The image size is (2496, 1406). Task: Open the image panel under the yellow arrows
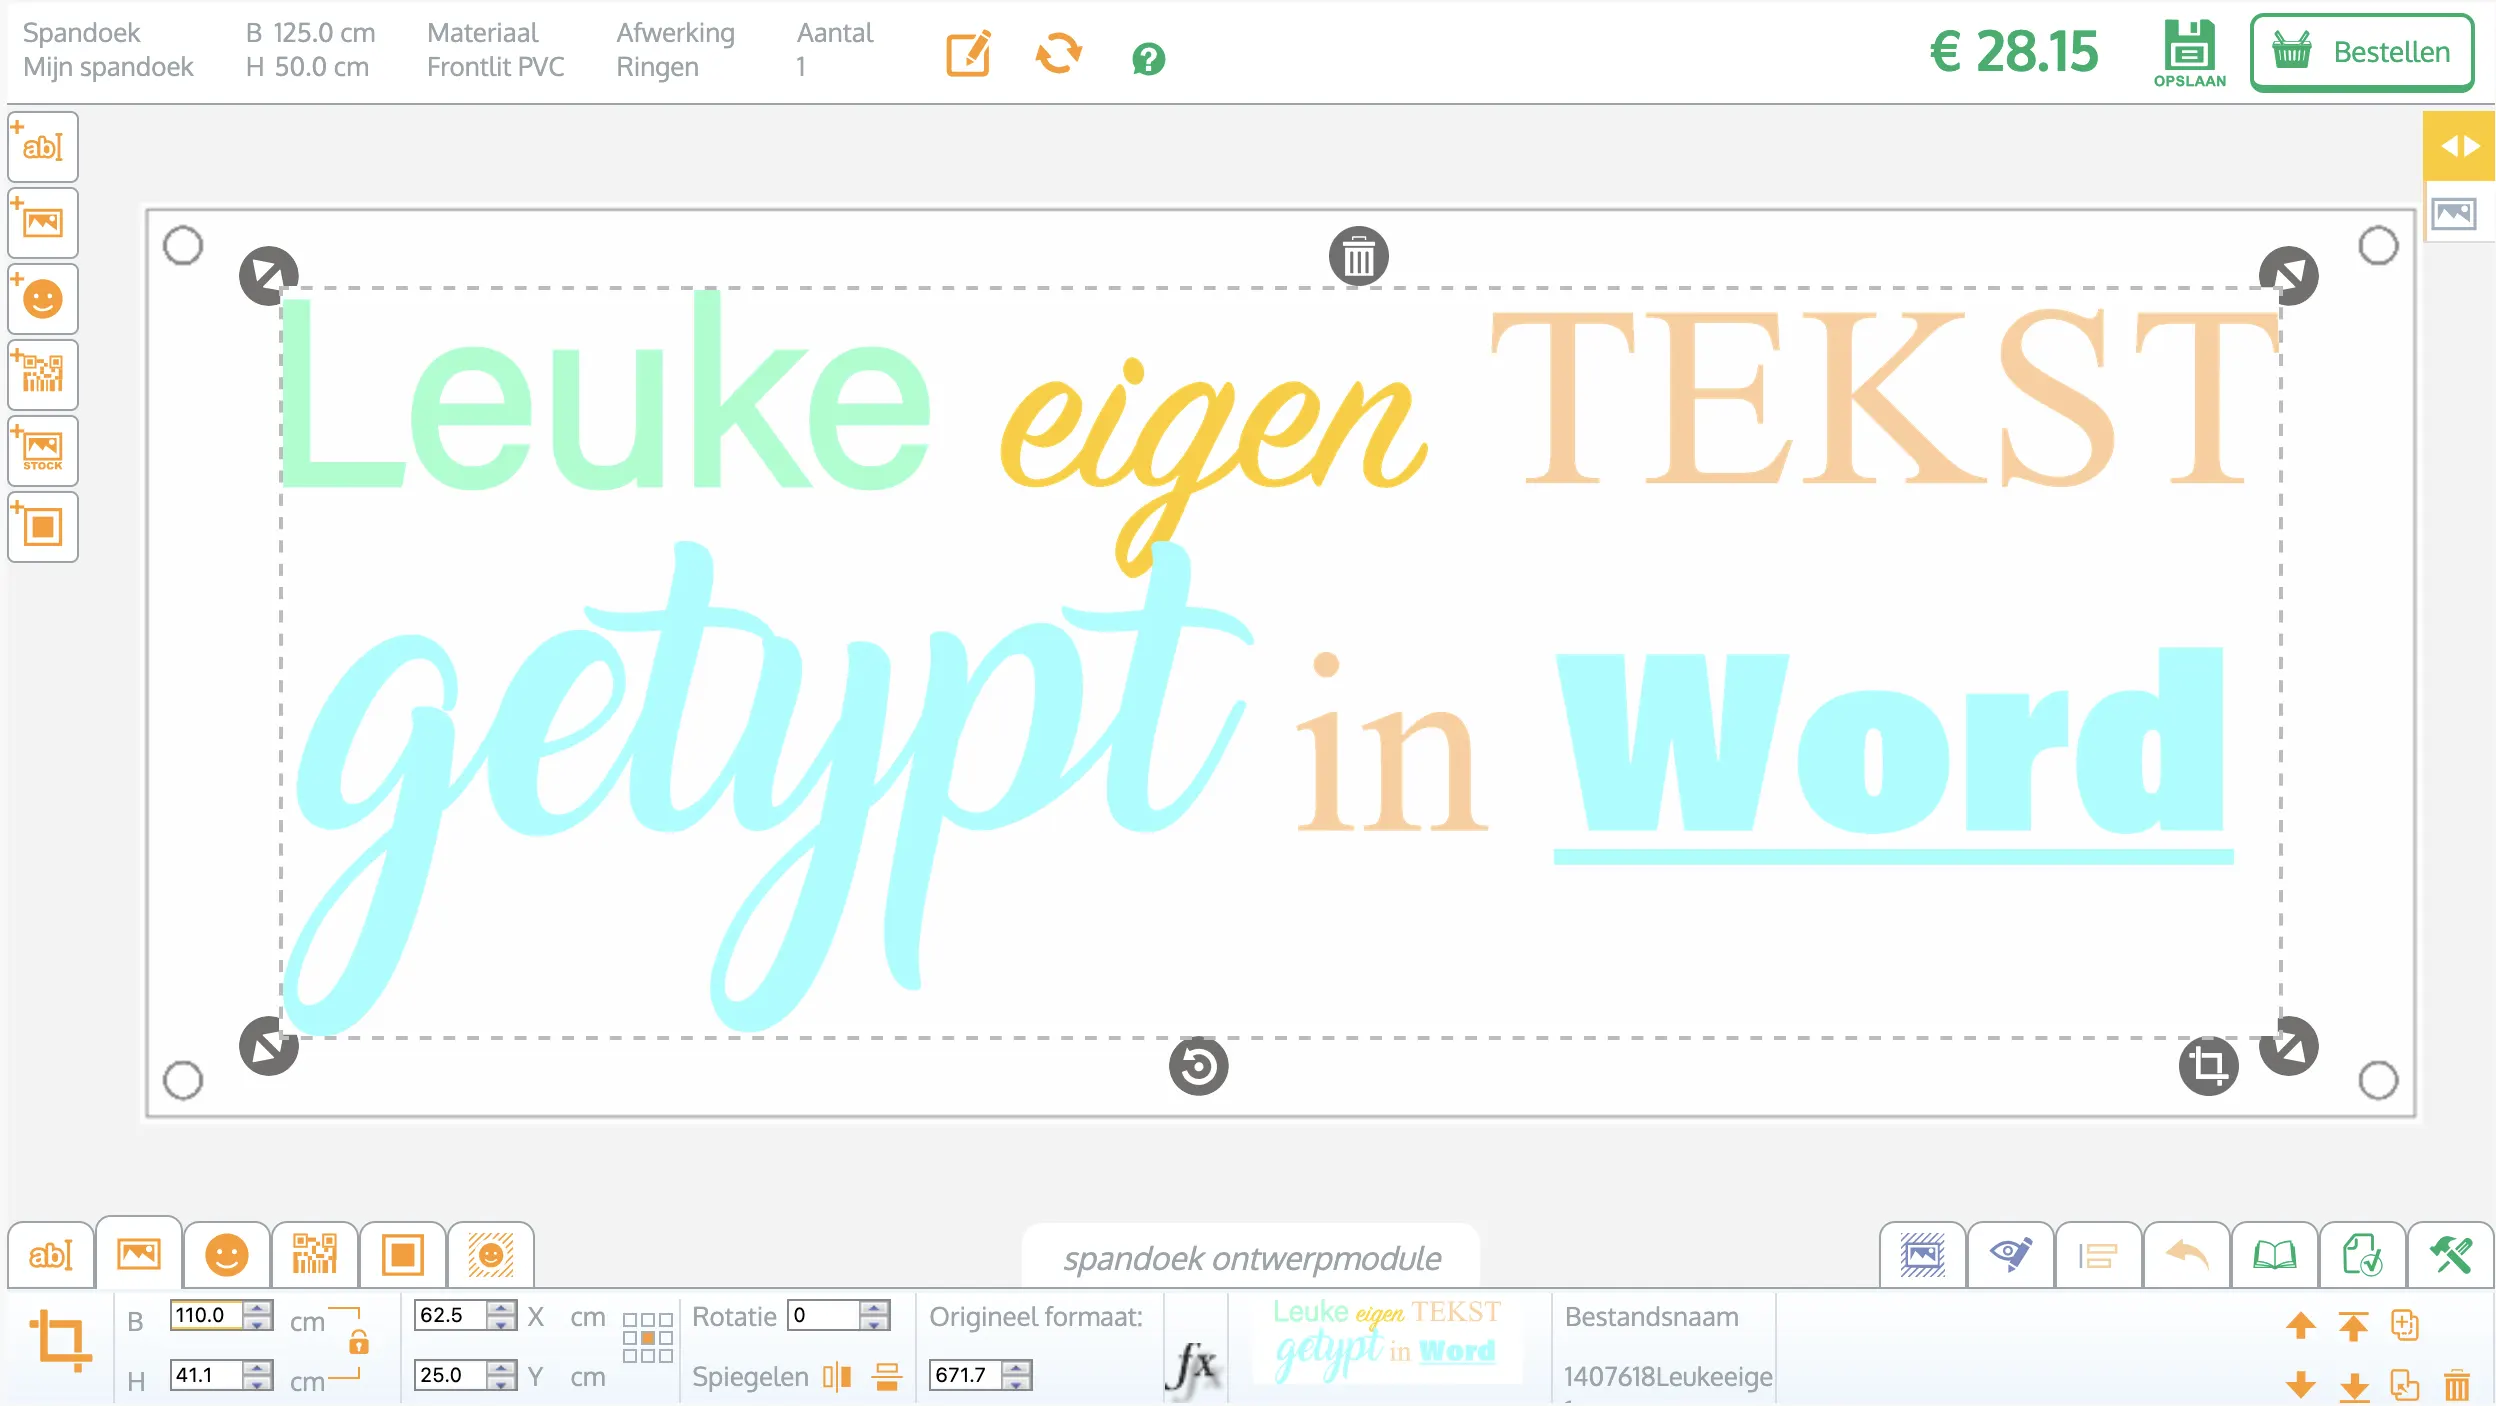[2455, 213]
